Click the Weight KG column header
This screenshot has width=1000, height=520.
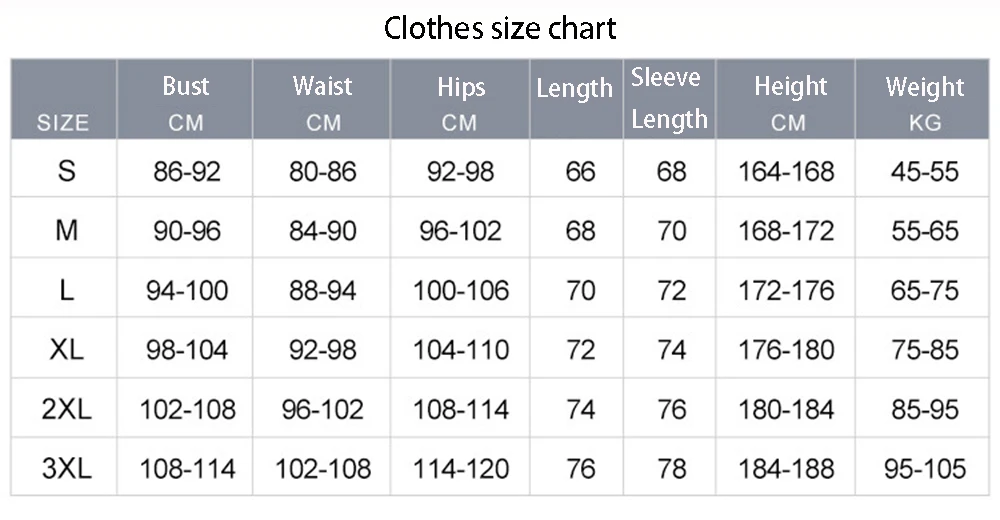click(x=925, y=102)
